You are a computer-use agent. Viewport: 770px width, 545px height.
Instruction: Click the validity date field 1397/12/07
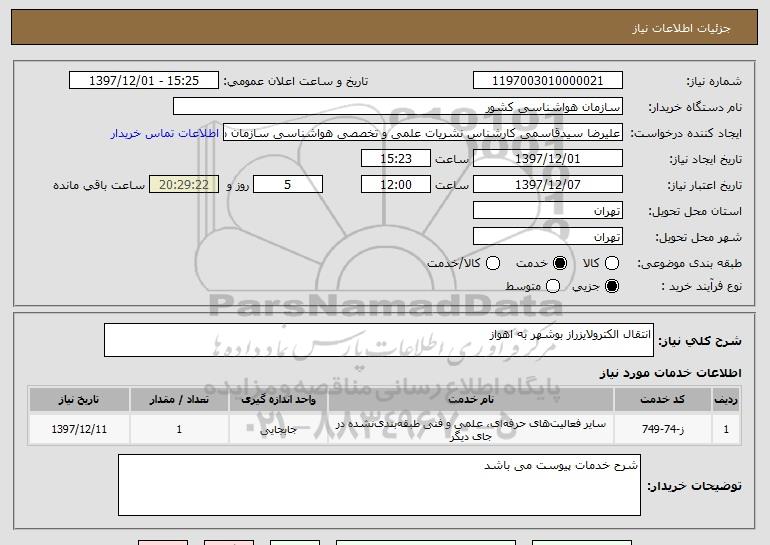548,185
